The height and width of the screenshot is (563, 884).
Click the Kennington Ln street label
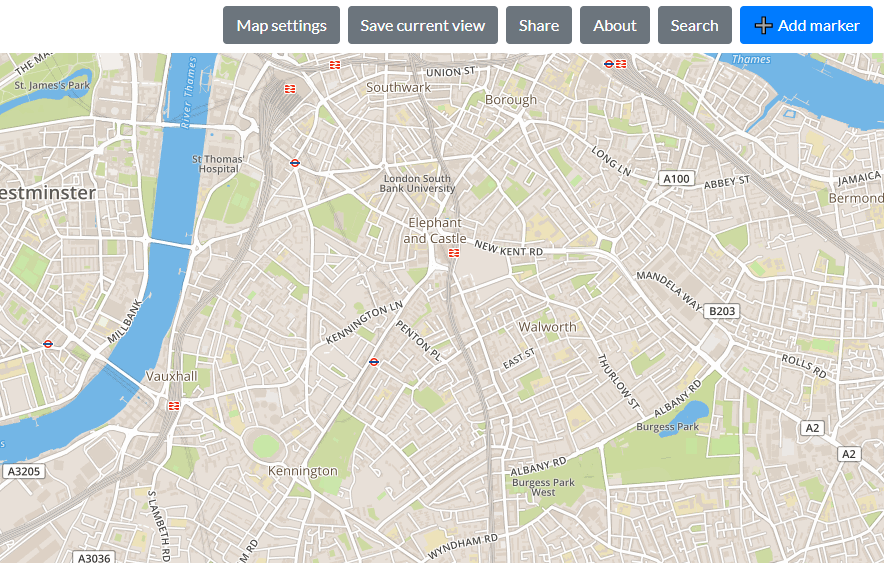(365, 322)
